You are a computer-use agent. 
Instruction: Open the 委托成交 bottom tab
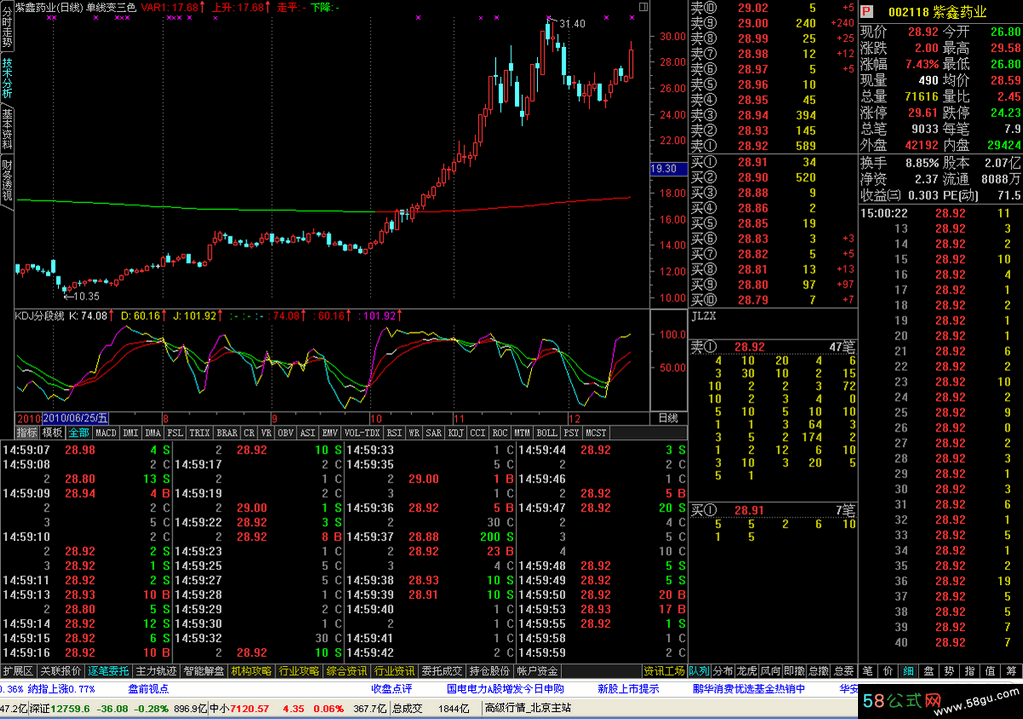coord(442,671)
